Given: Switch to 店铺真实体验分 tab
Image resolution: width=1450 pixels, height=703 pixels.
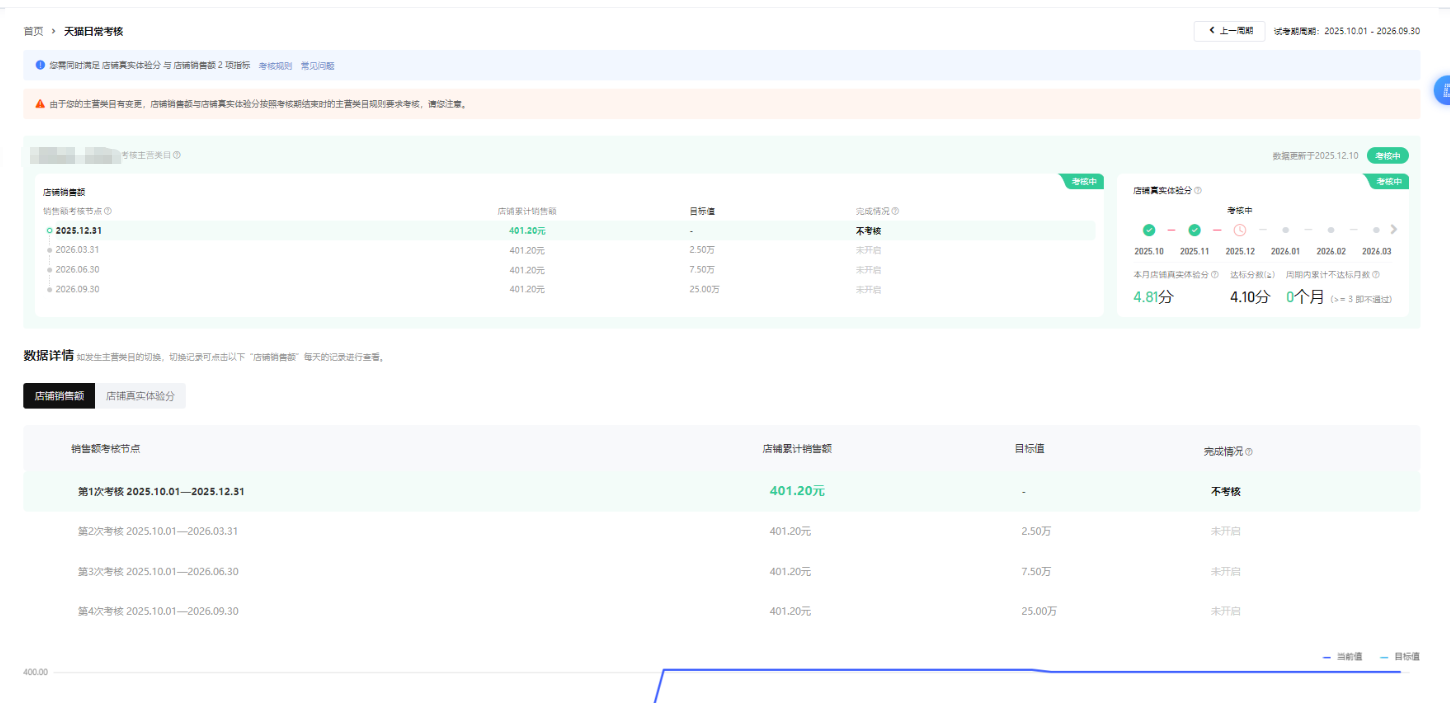Looking at the screenshot, I should (x=140, y=396).
